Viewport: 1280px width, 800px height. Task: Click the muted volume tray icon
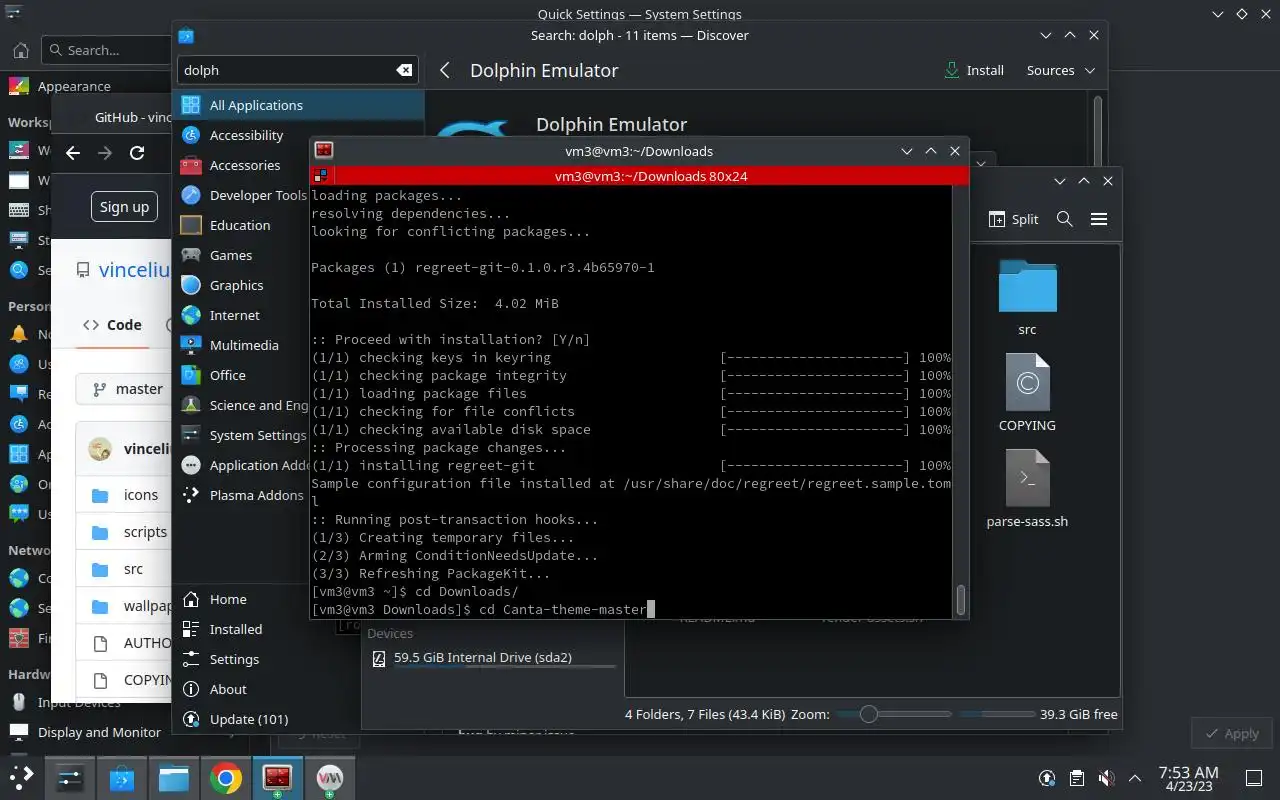point(1106,778)
